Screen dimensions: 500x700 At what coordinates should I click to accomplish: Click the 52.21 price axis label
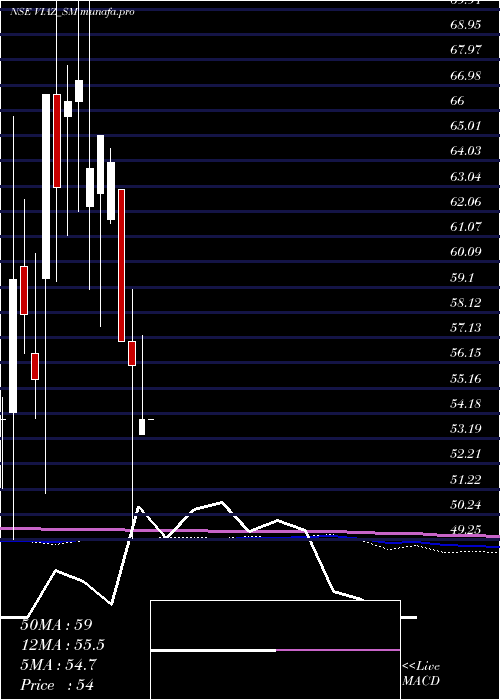(465, 454)
